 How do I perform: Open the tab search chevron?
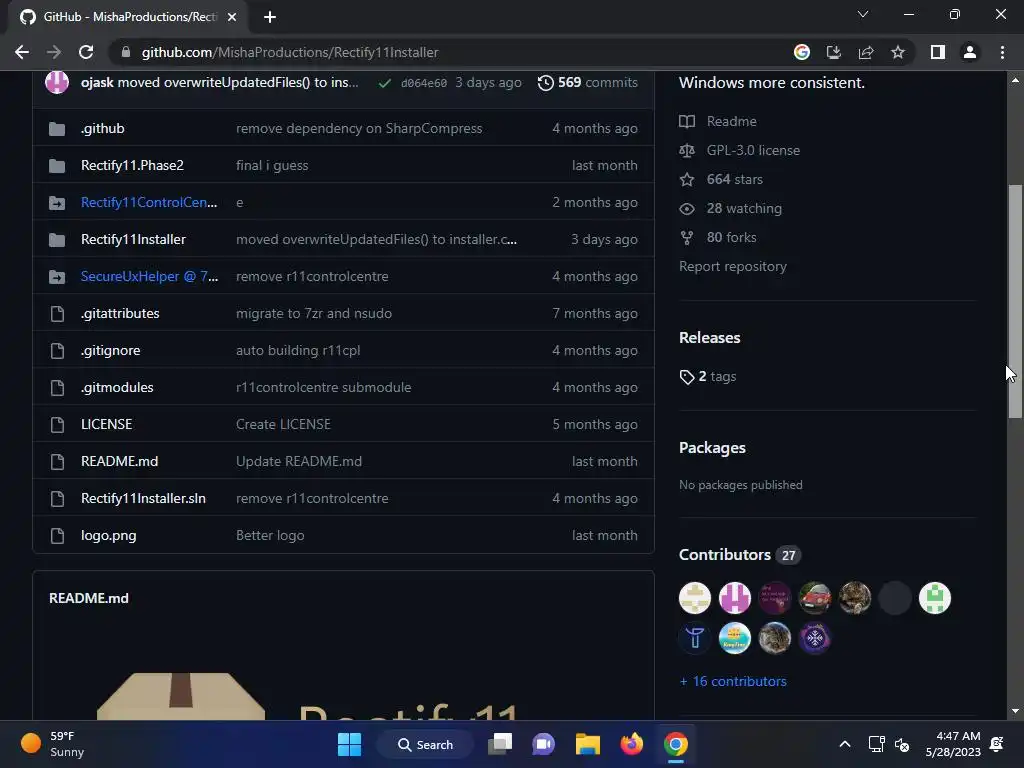863,14
